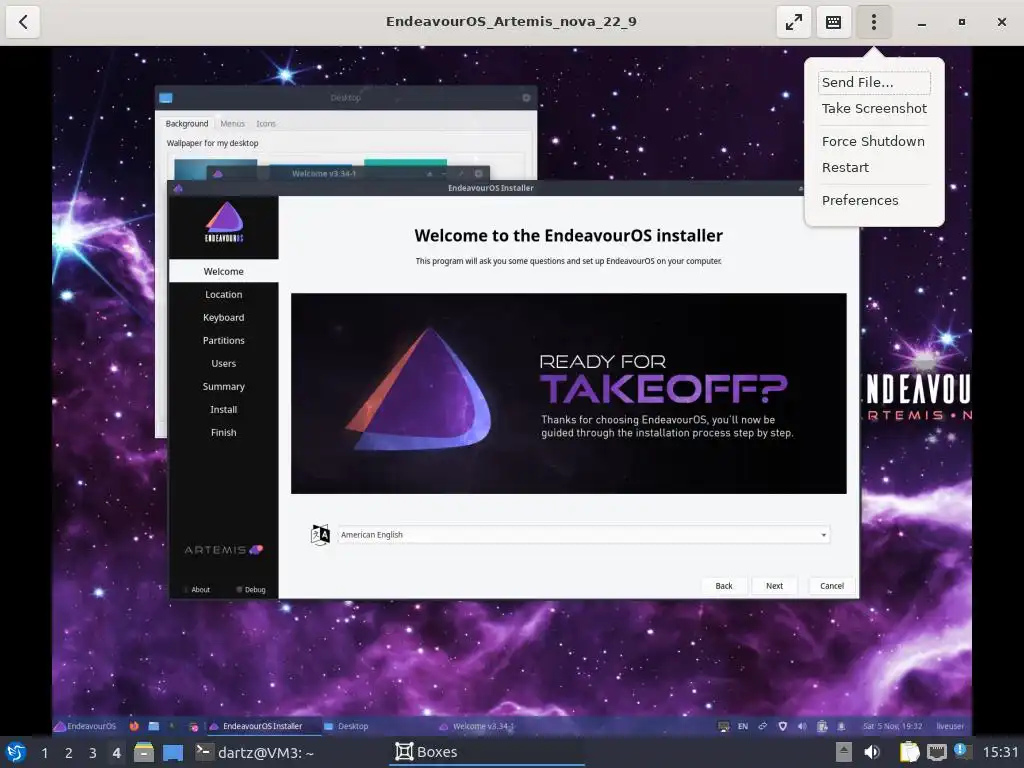The image size is (1024, 768).
Task: Toggle Debug in installer sidebar
Action: point(251,590)
